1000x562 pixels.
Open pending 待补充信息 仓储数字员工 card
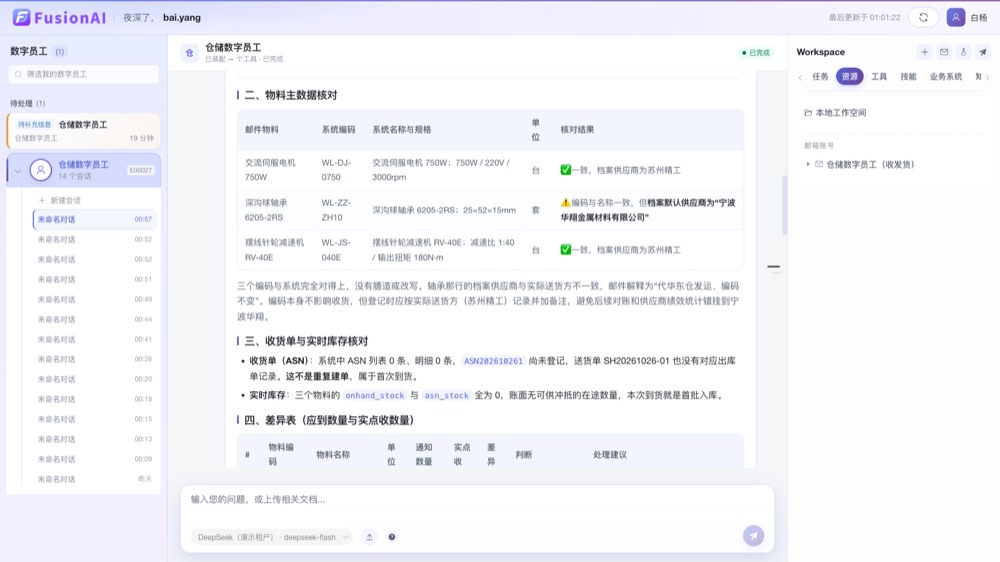tap(84, 131)
